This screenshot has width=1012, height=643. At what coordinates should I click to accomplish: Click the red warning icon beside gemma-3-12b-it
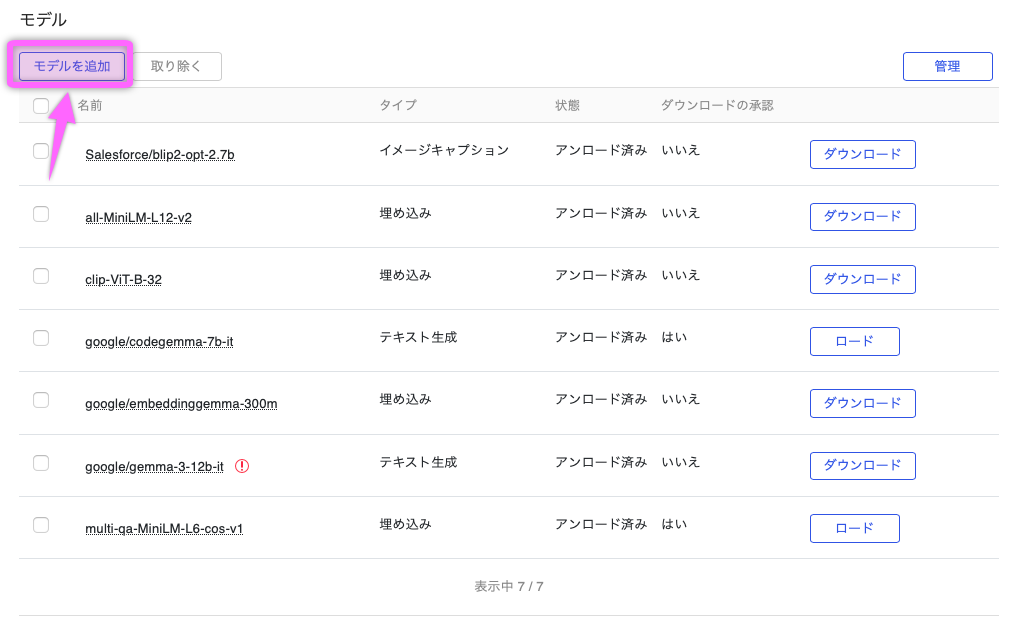point(242,466)
